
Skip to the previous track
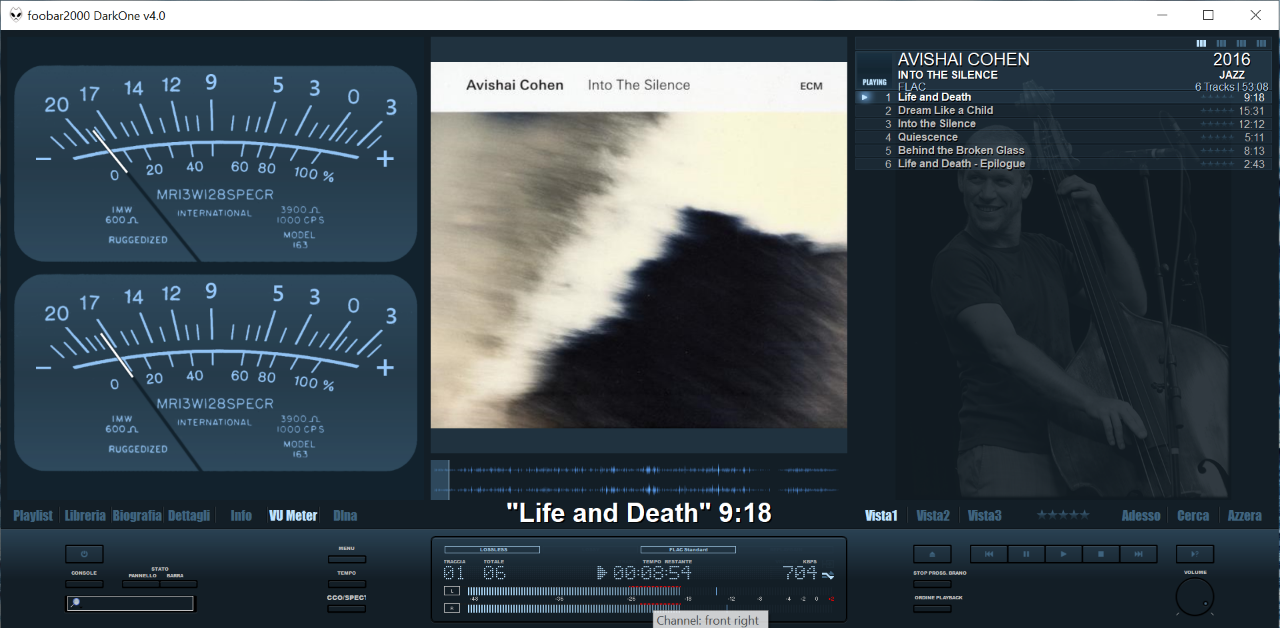click(989, 554)
